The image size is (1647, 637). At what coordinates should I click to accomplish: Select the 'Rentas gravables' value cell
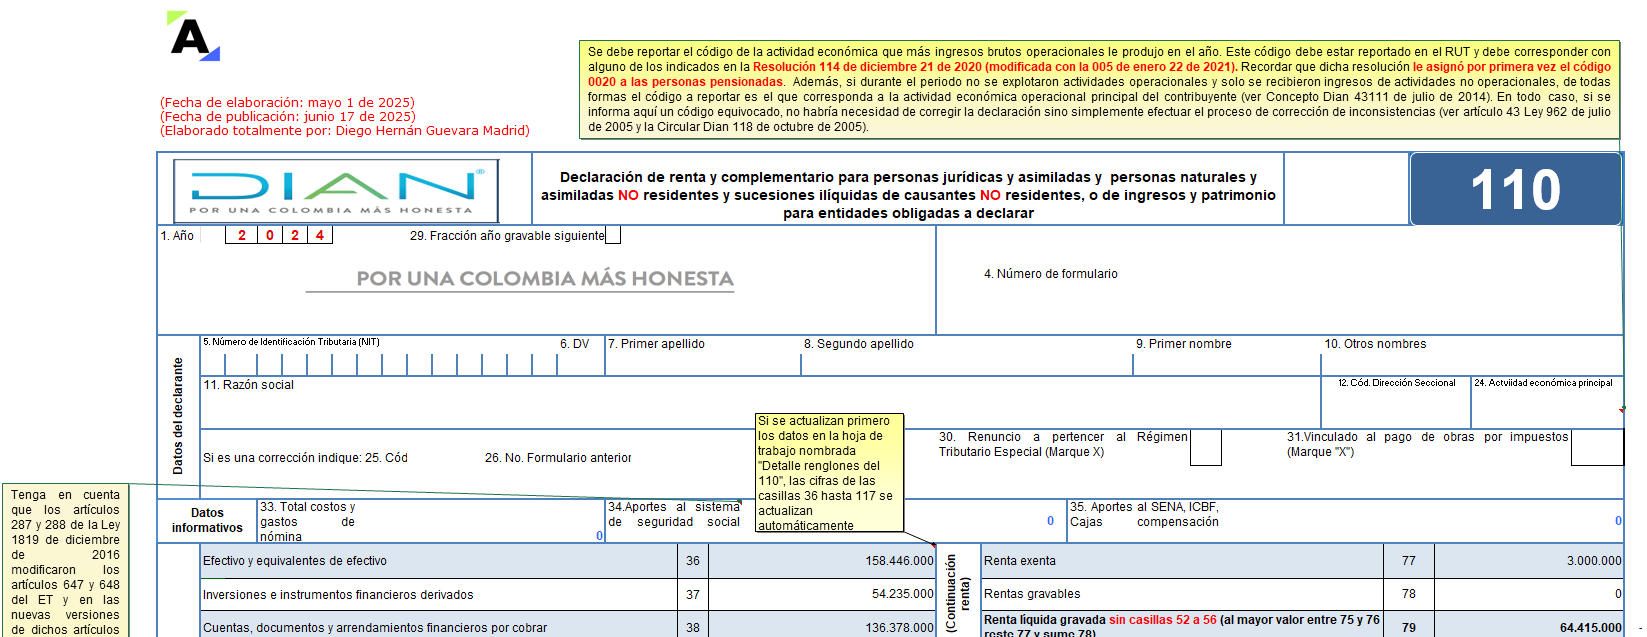(1529, 594)
